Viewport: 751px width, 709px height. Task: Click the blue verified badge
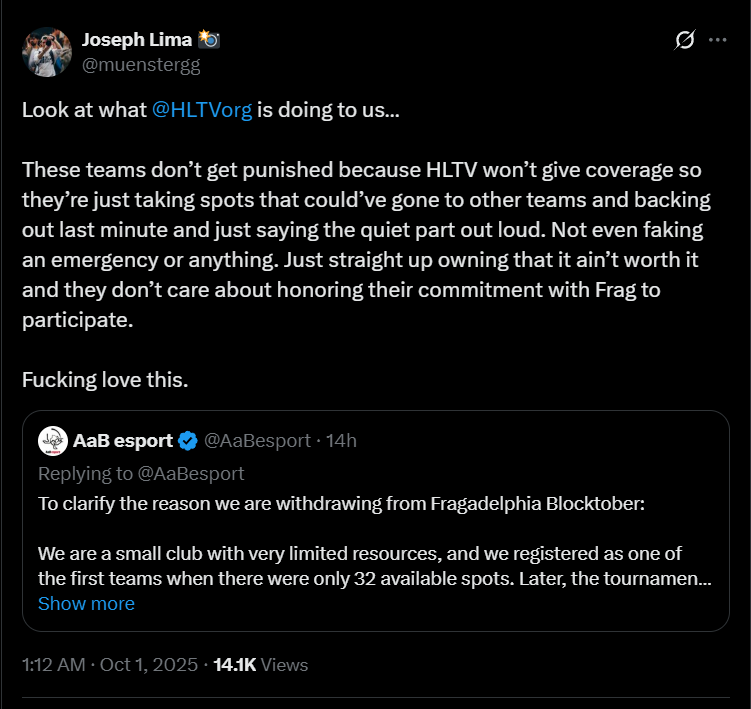tap(187, 440)
